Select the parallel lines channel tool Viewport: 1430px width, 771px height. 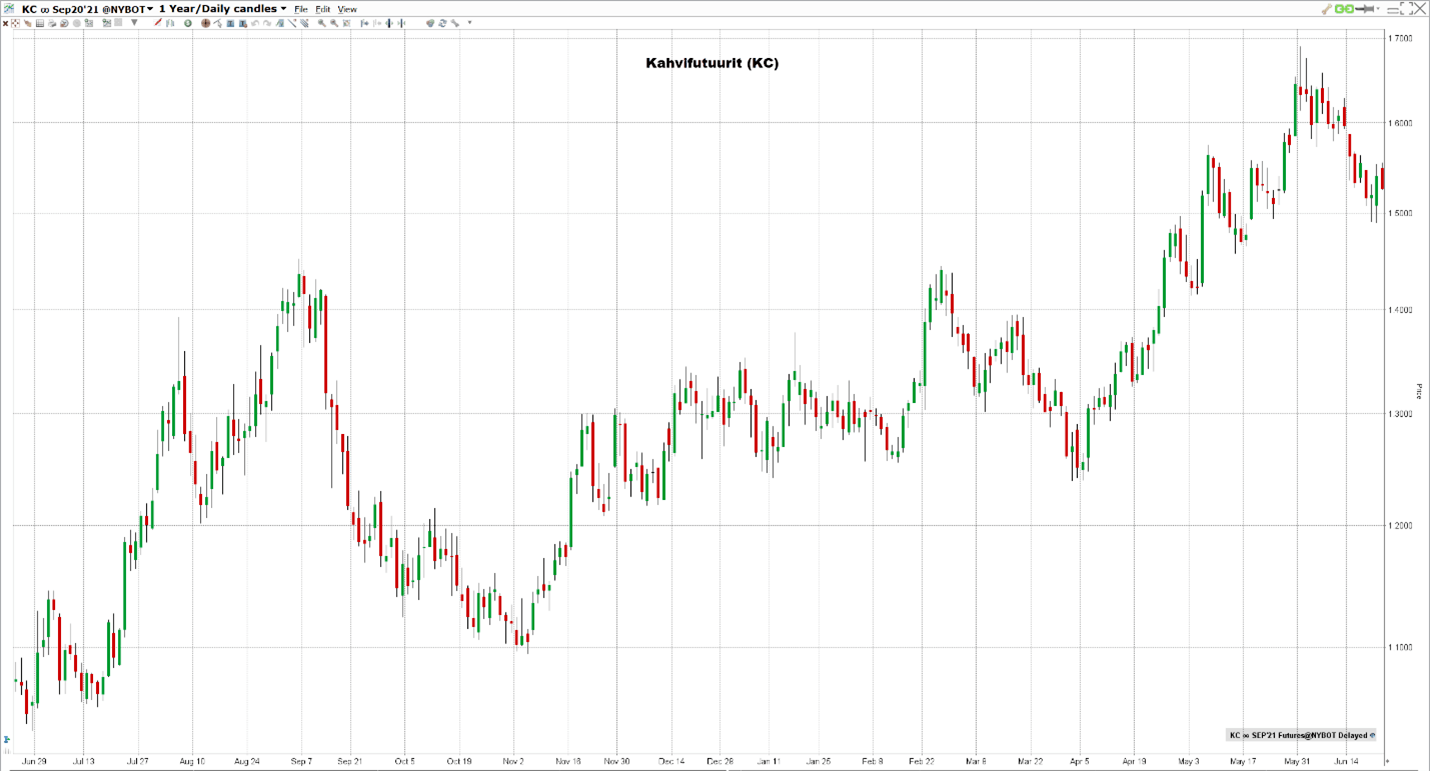305,23
